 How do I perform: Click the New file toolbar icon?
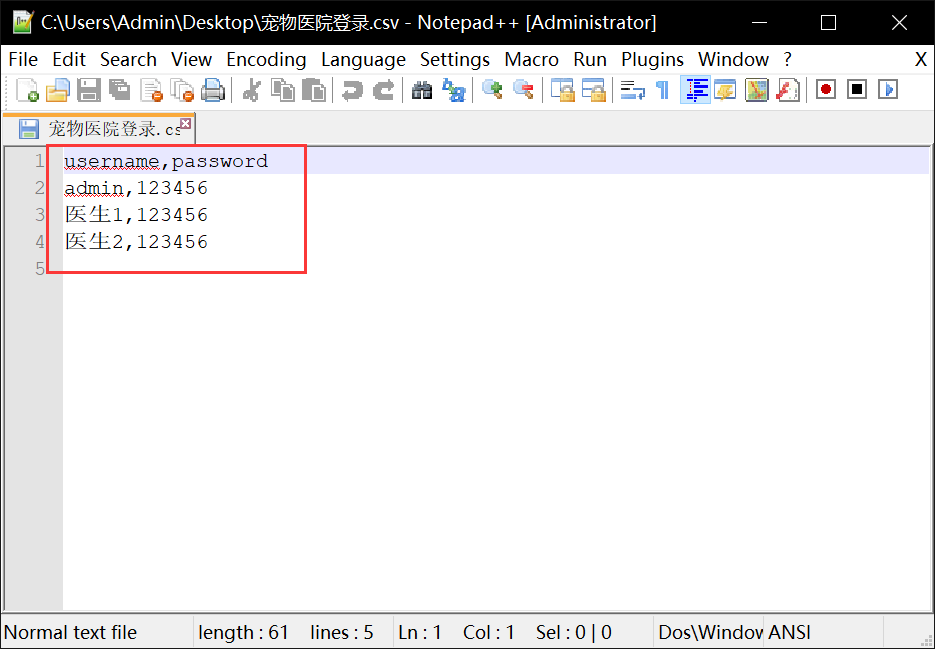[27, 90]
